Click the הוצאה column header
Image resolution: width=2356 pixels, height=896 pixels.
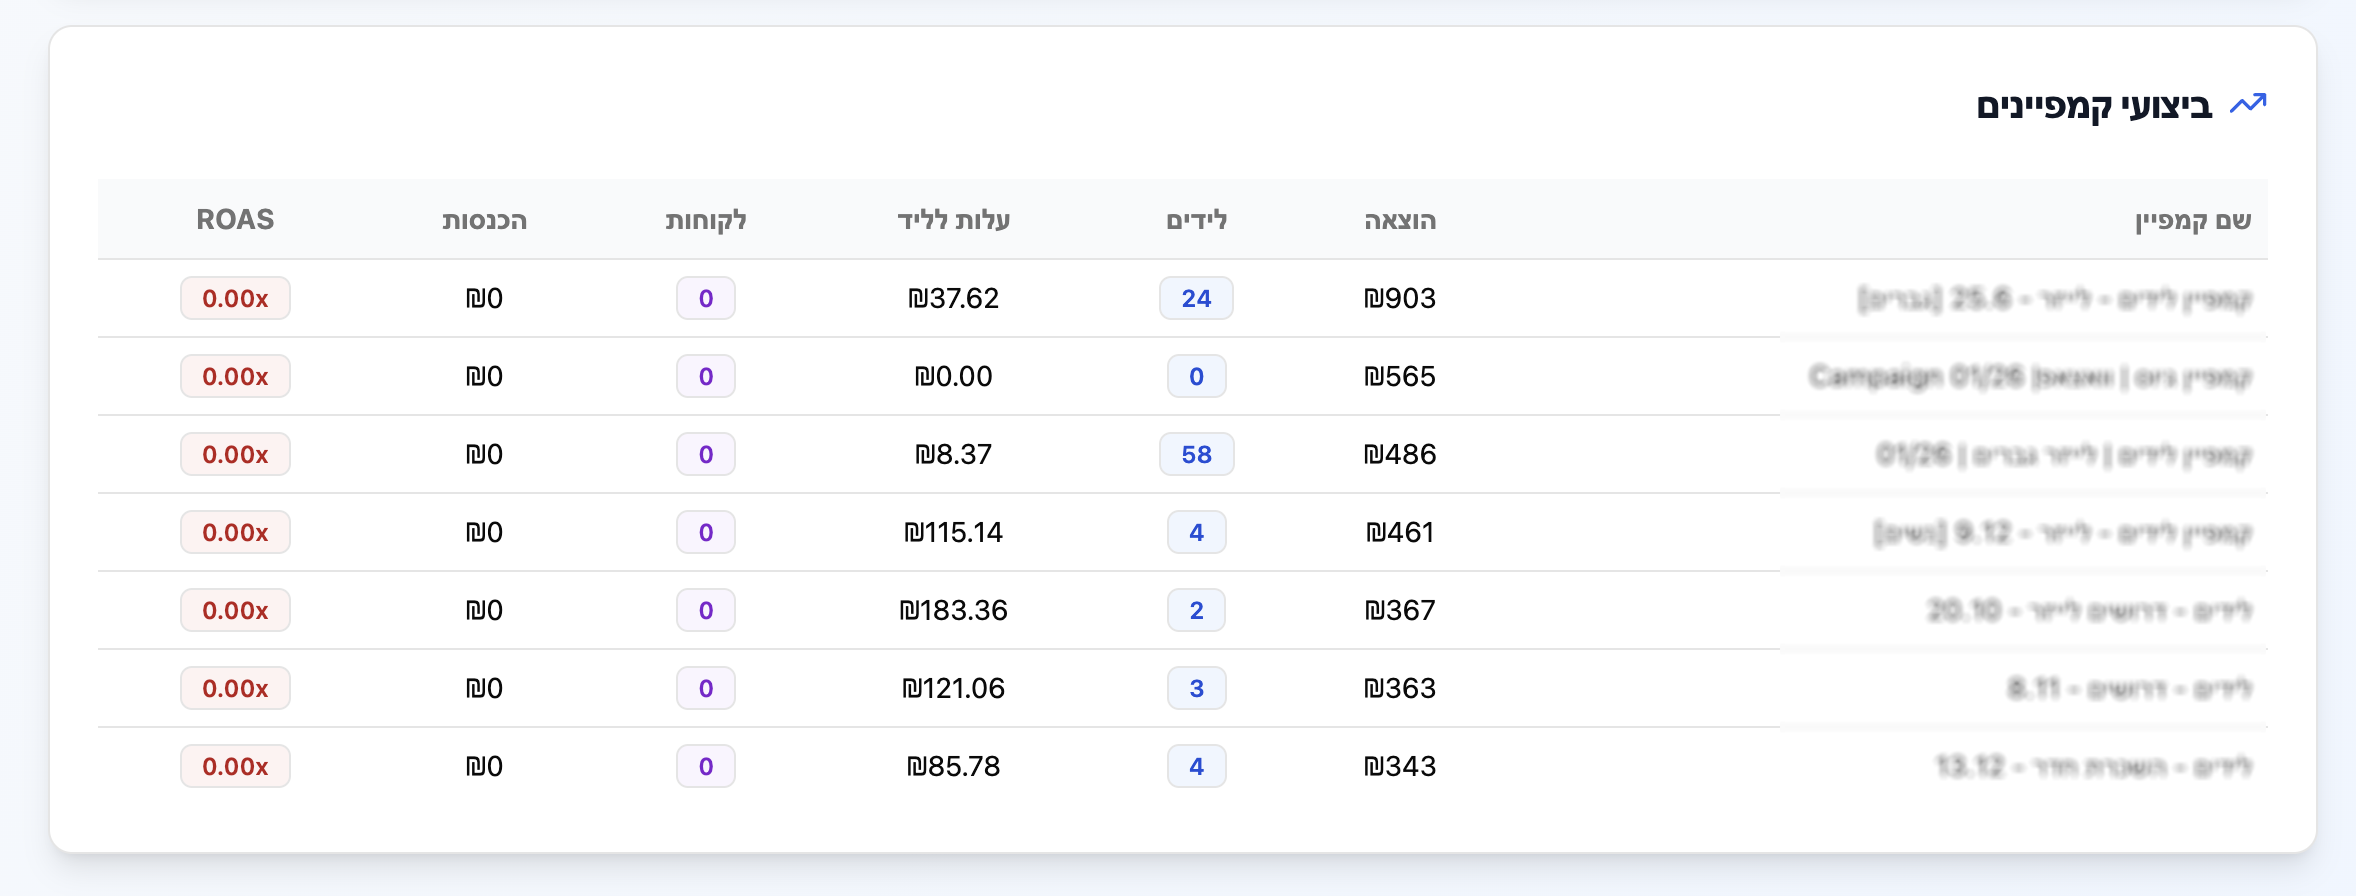[x=1400, y=220]
